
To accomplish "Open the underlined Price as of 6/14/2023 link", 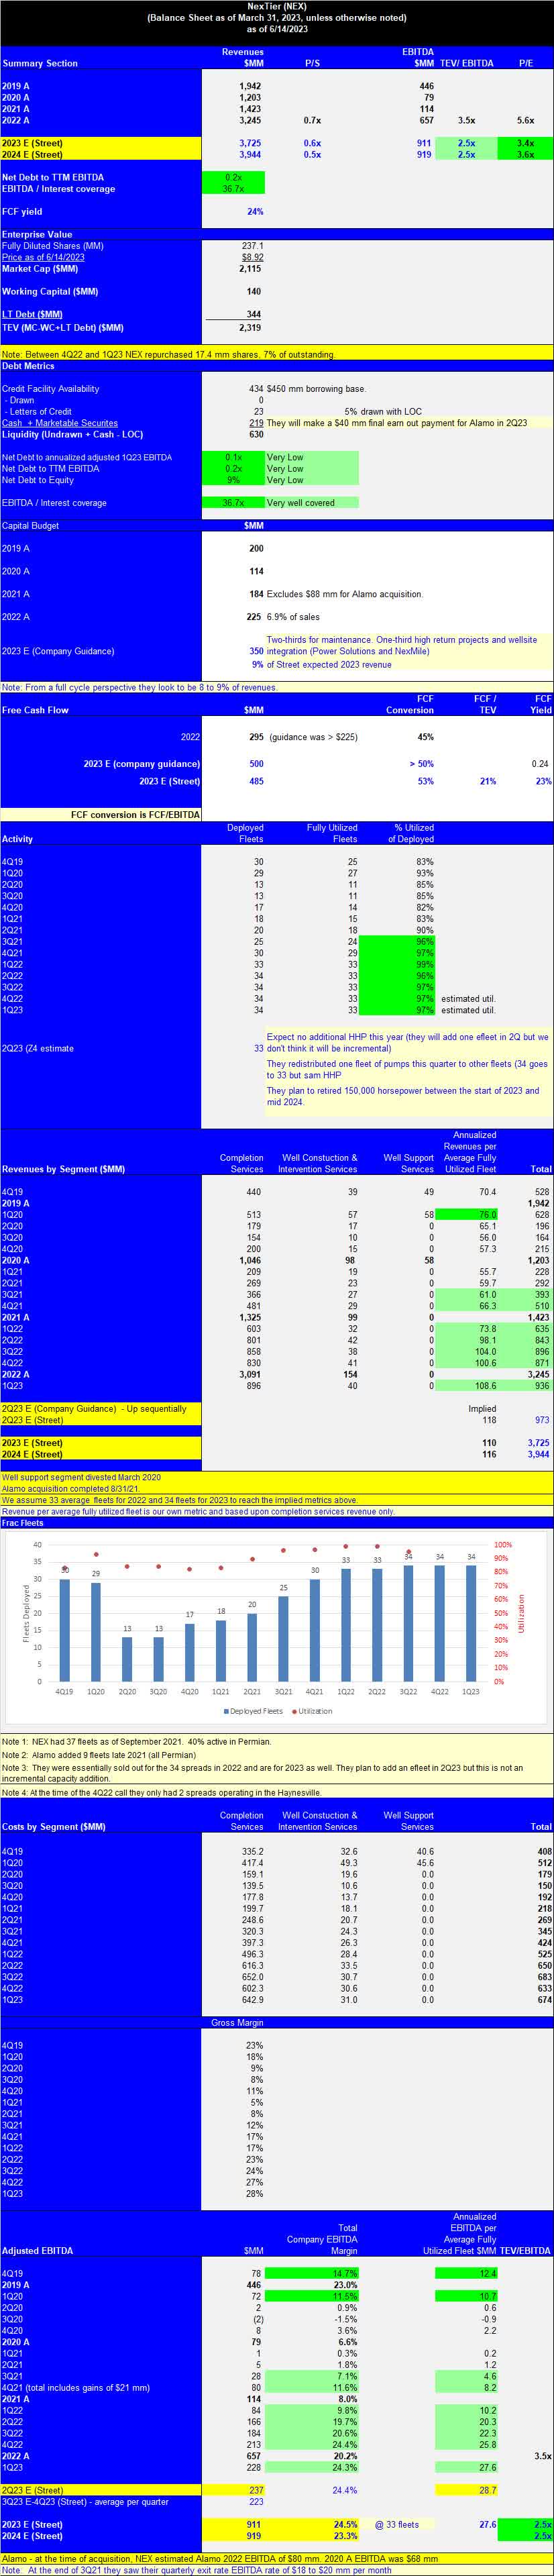I will point(43,257).
